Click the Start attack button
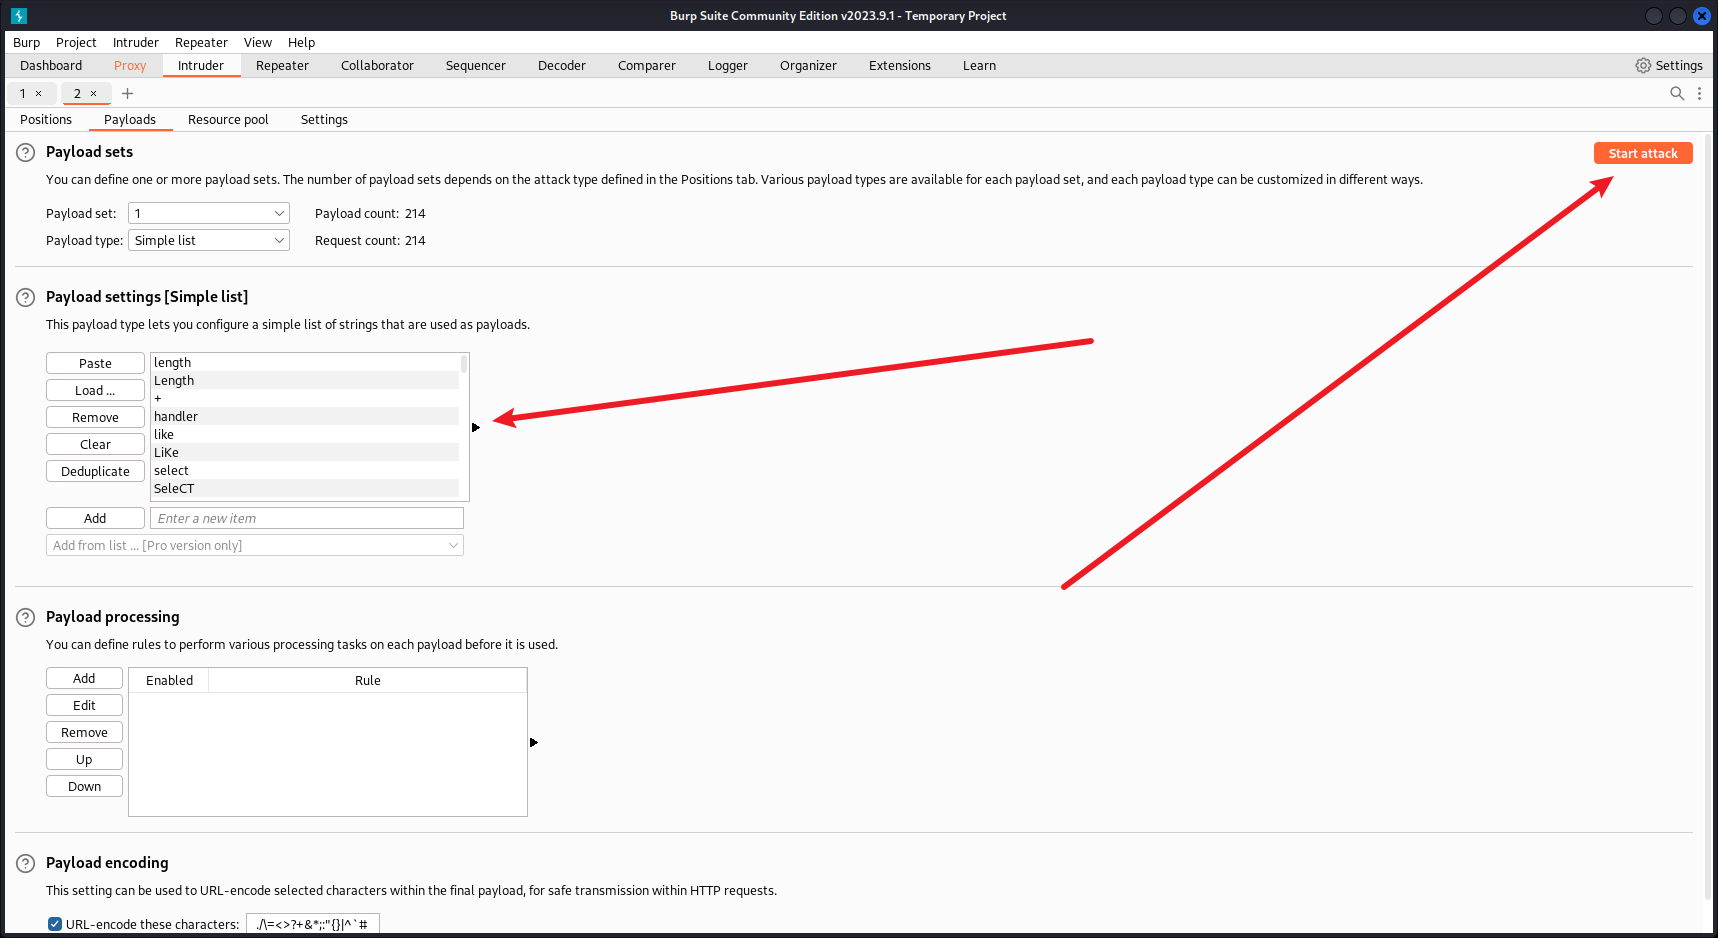The width and height of the screenshot is (1718, 938). [1643, 153]
